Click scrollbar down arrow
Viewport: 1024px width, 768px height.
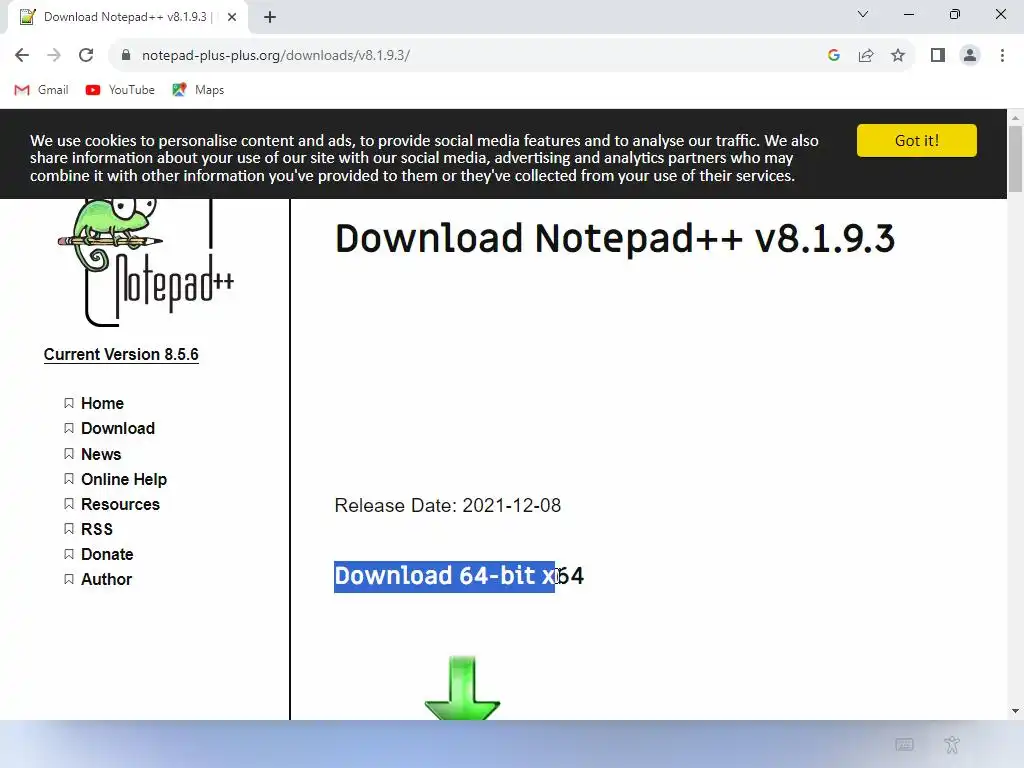[1015, 711]
